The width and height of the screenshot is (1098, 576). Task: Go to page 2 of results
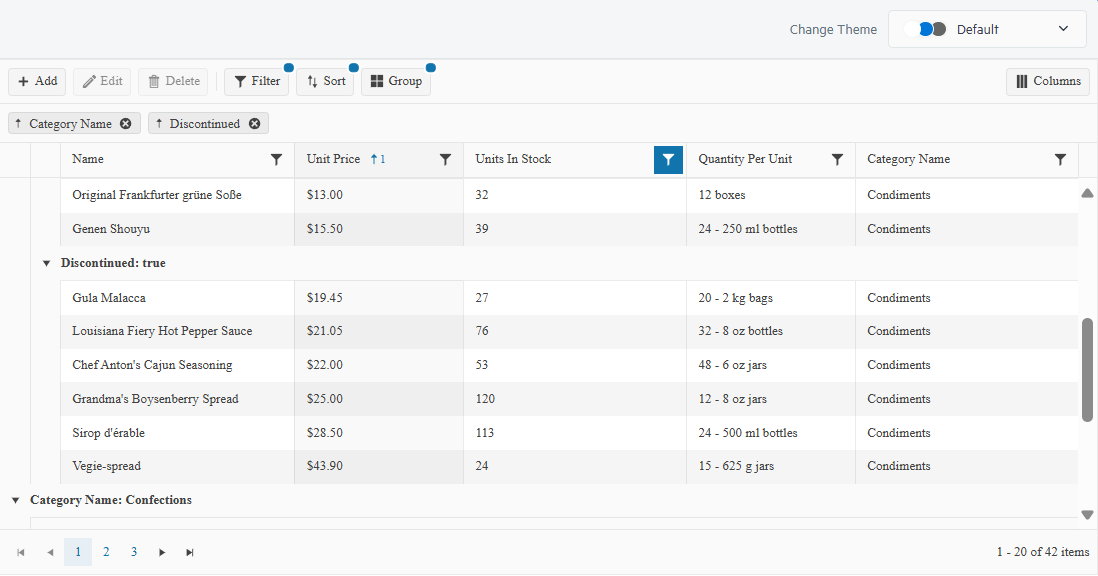click(x=106, y=551)
